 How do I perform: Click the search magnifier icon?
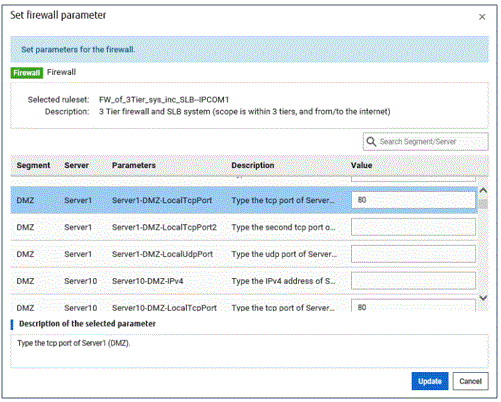(x=371, y=142)
